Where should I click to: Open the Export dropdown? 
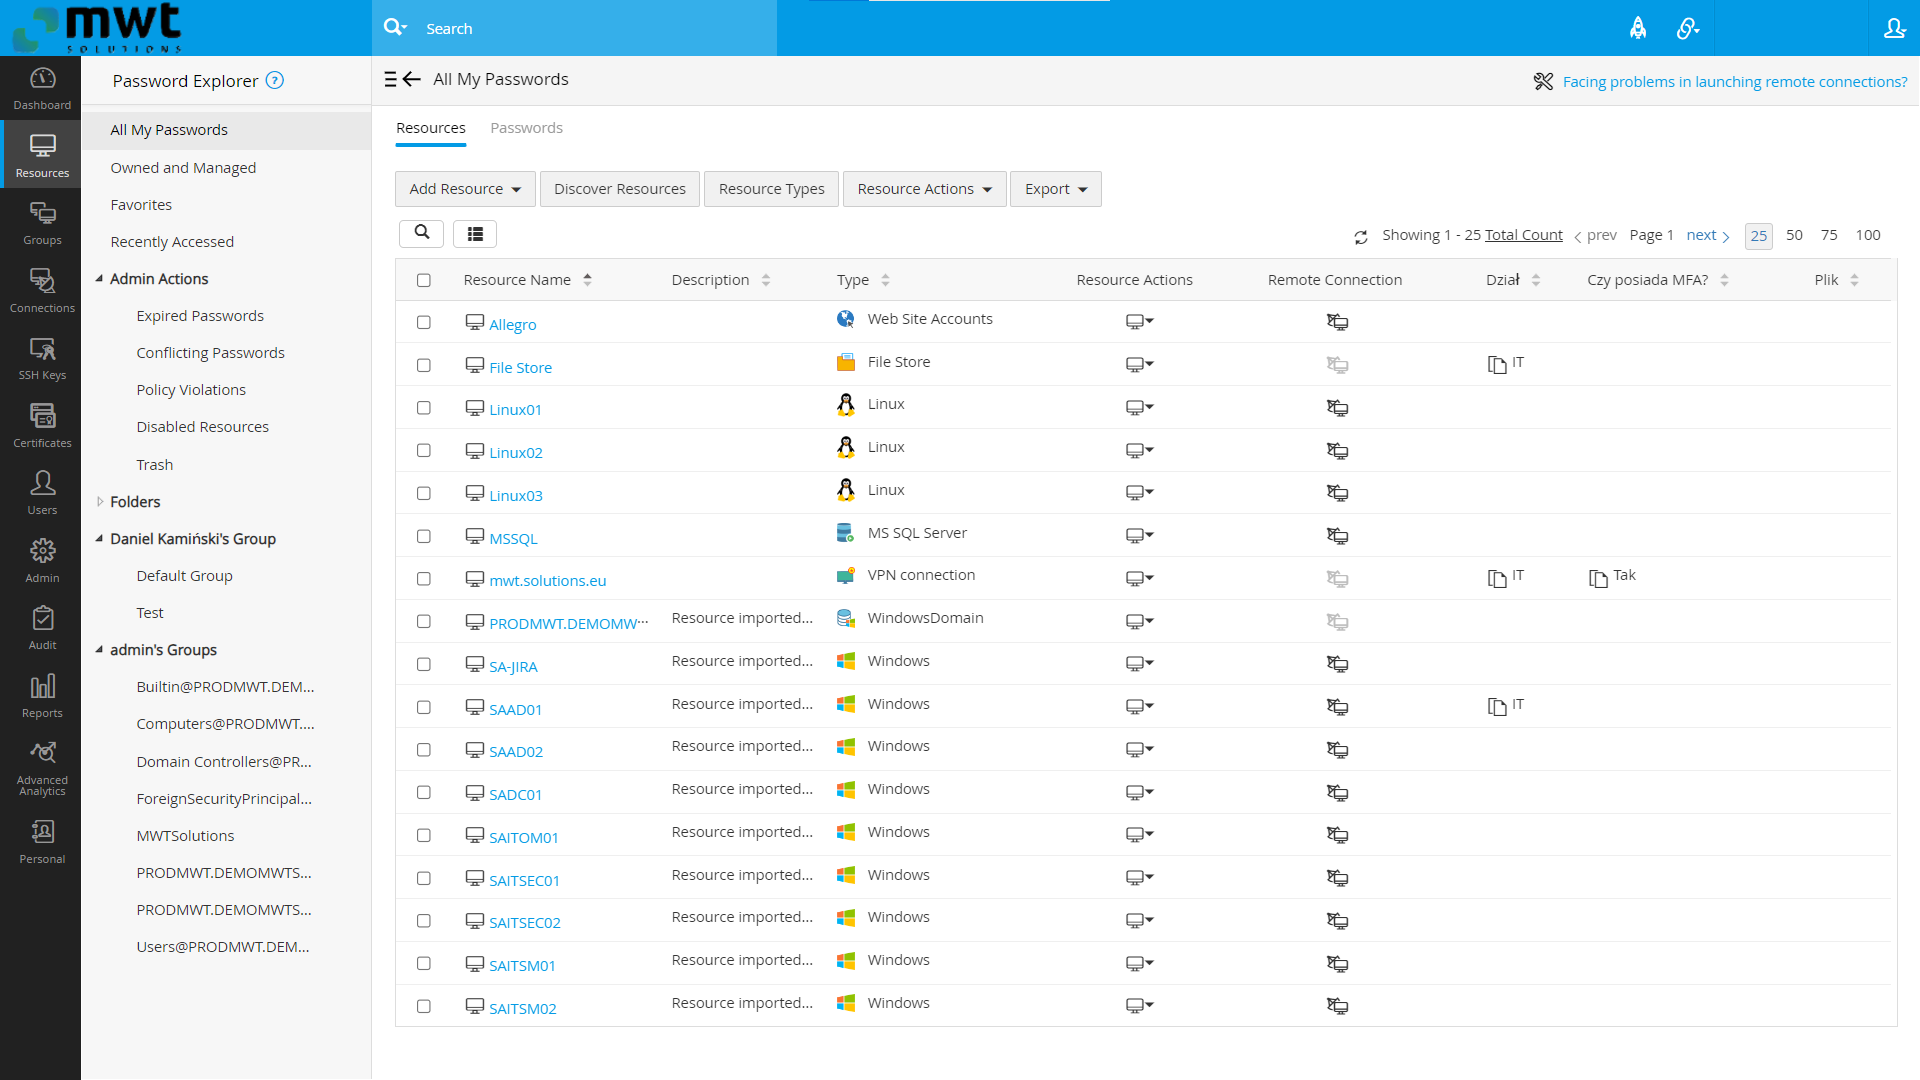click(1055, 188)
